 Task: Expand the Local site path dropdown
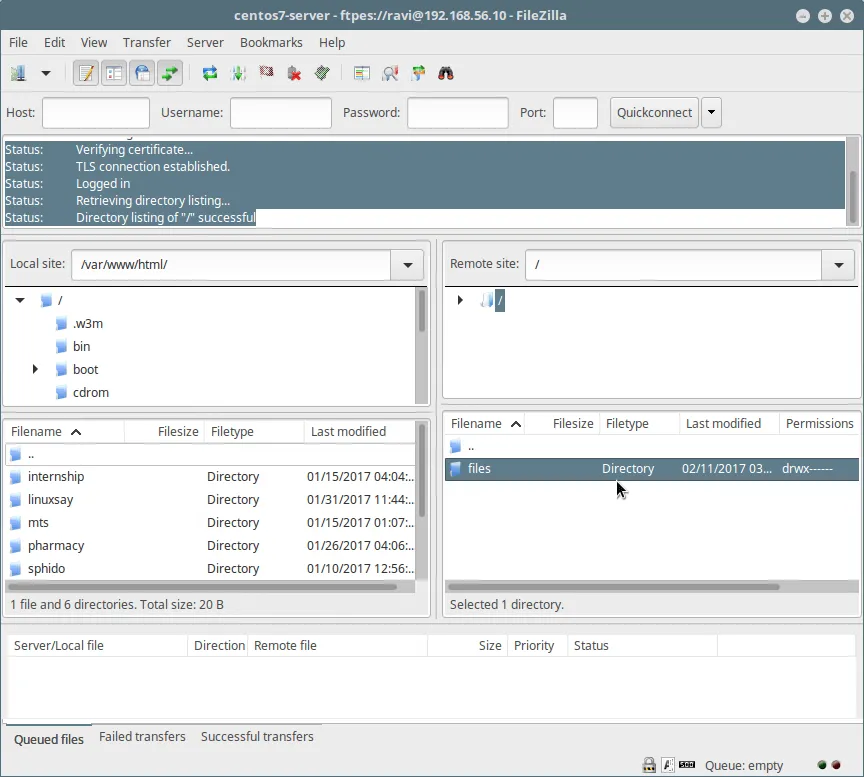pyautogui.click(x=407, y=265)
